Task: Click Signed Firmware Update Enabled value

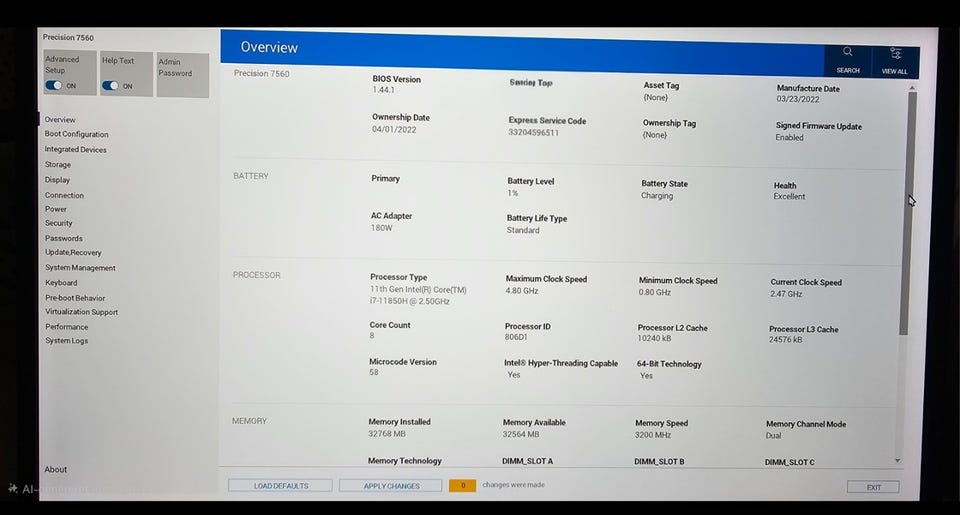Action: point(789,138)
